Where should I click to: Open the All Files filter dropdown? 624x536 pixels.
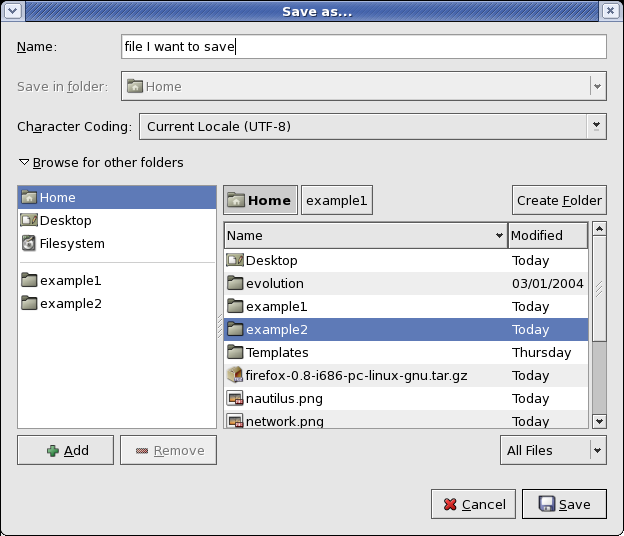point(553,450)
